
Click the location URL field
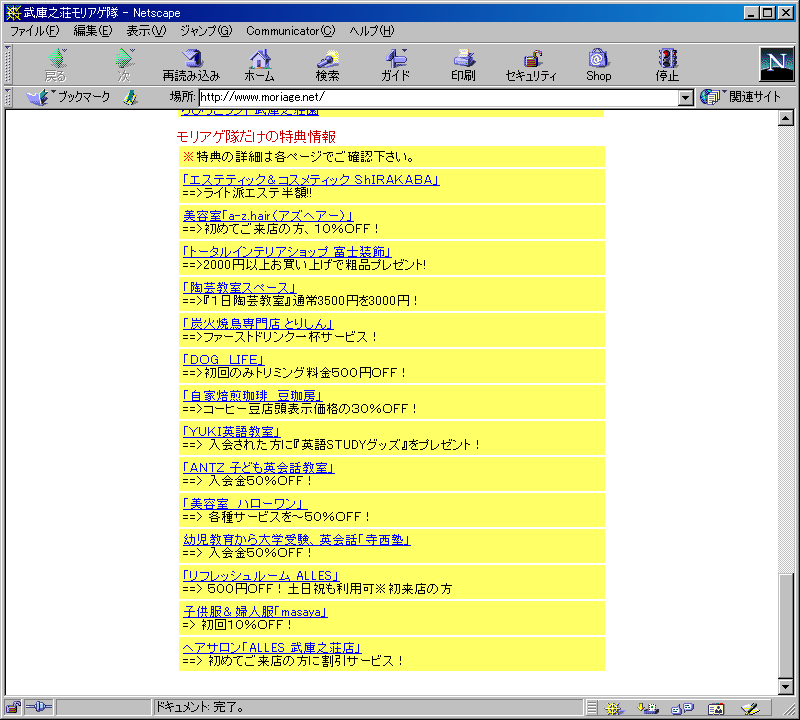coord(439,97)
